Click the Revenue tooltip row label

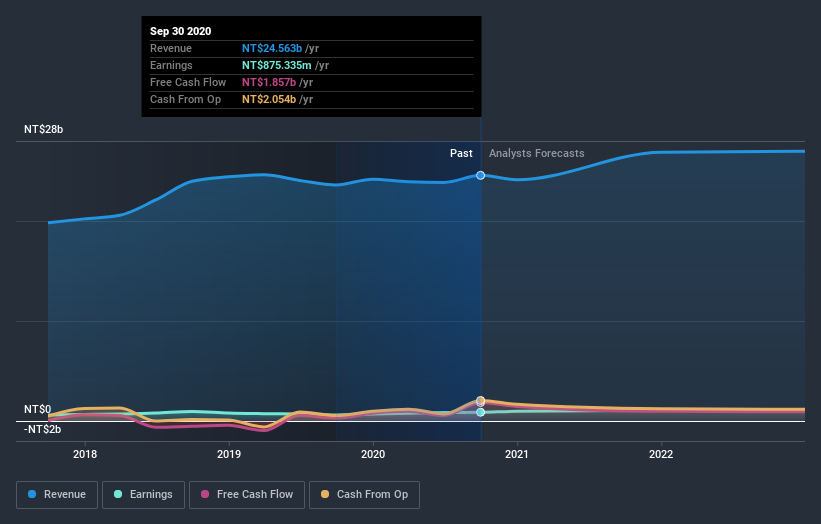[171, 48]
